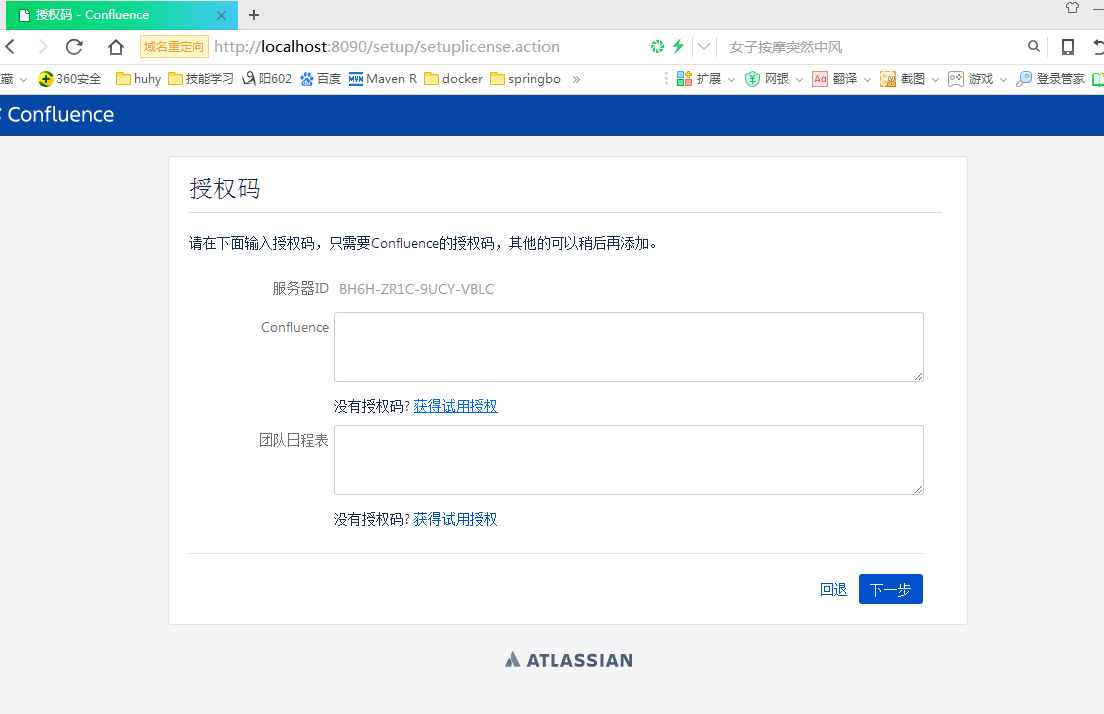Screen dimensions: 1104x714
Task: Expand more bookmarks chevron
Action: 576,79
